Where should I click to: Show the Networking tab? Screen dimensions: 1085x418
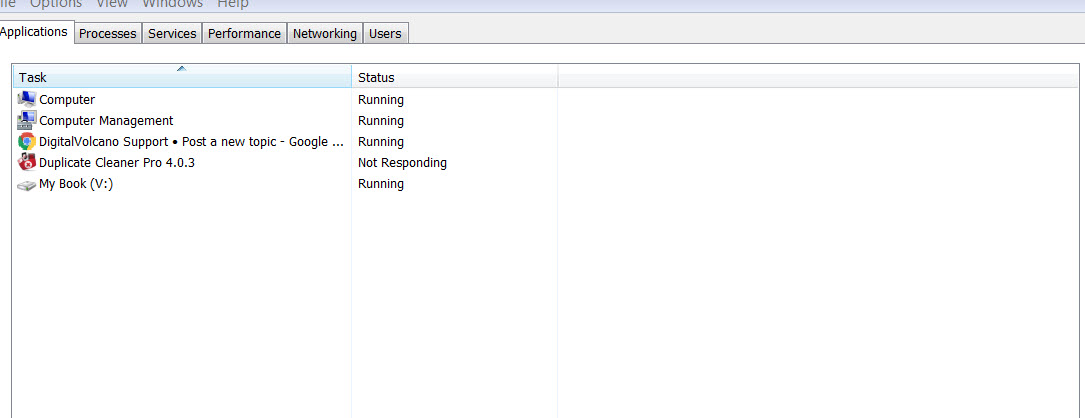(324, 33)
